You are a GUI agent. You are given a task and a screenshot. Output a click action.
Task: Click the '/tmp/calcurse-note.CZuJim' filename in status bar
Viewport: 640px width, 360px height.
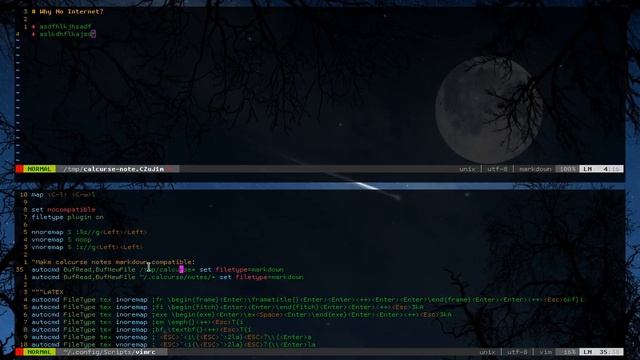(113, 169)
